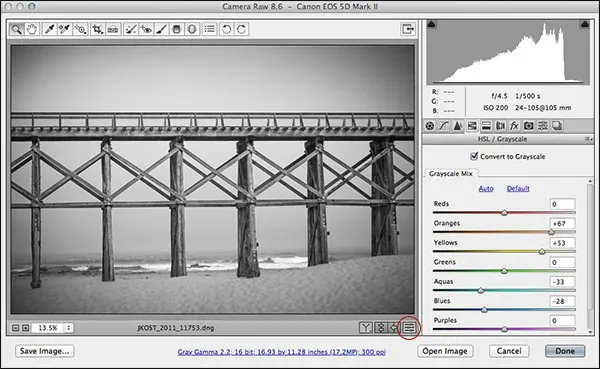Click the Default grayscale mix link
This screenshot has width=600, height=369.
[518, 188]
